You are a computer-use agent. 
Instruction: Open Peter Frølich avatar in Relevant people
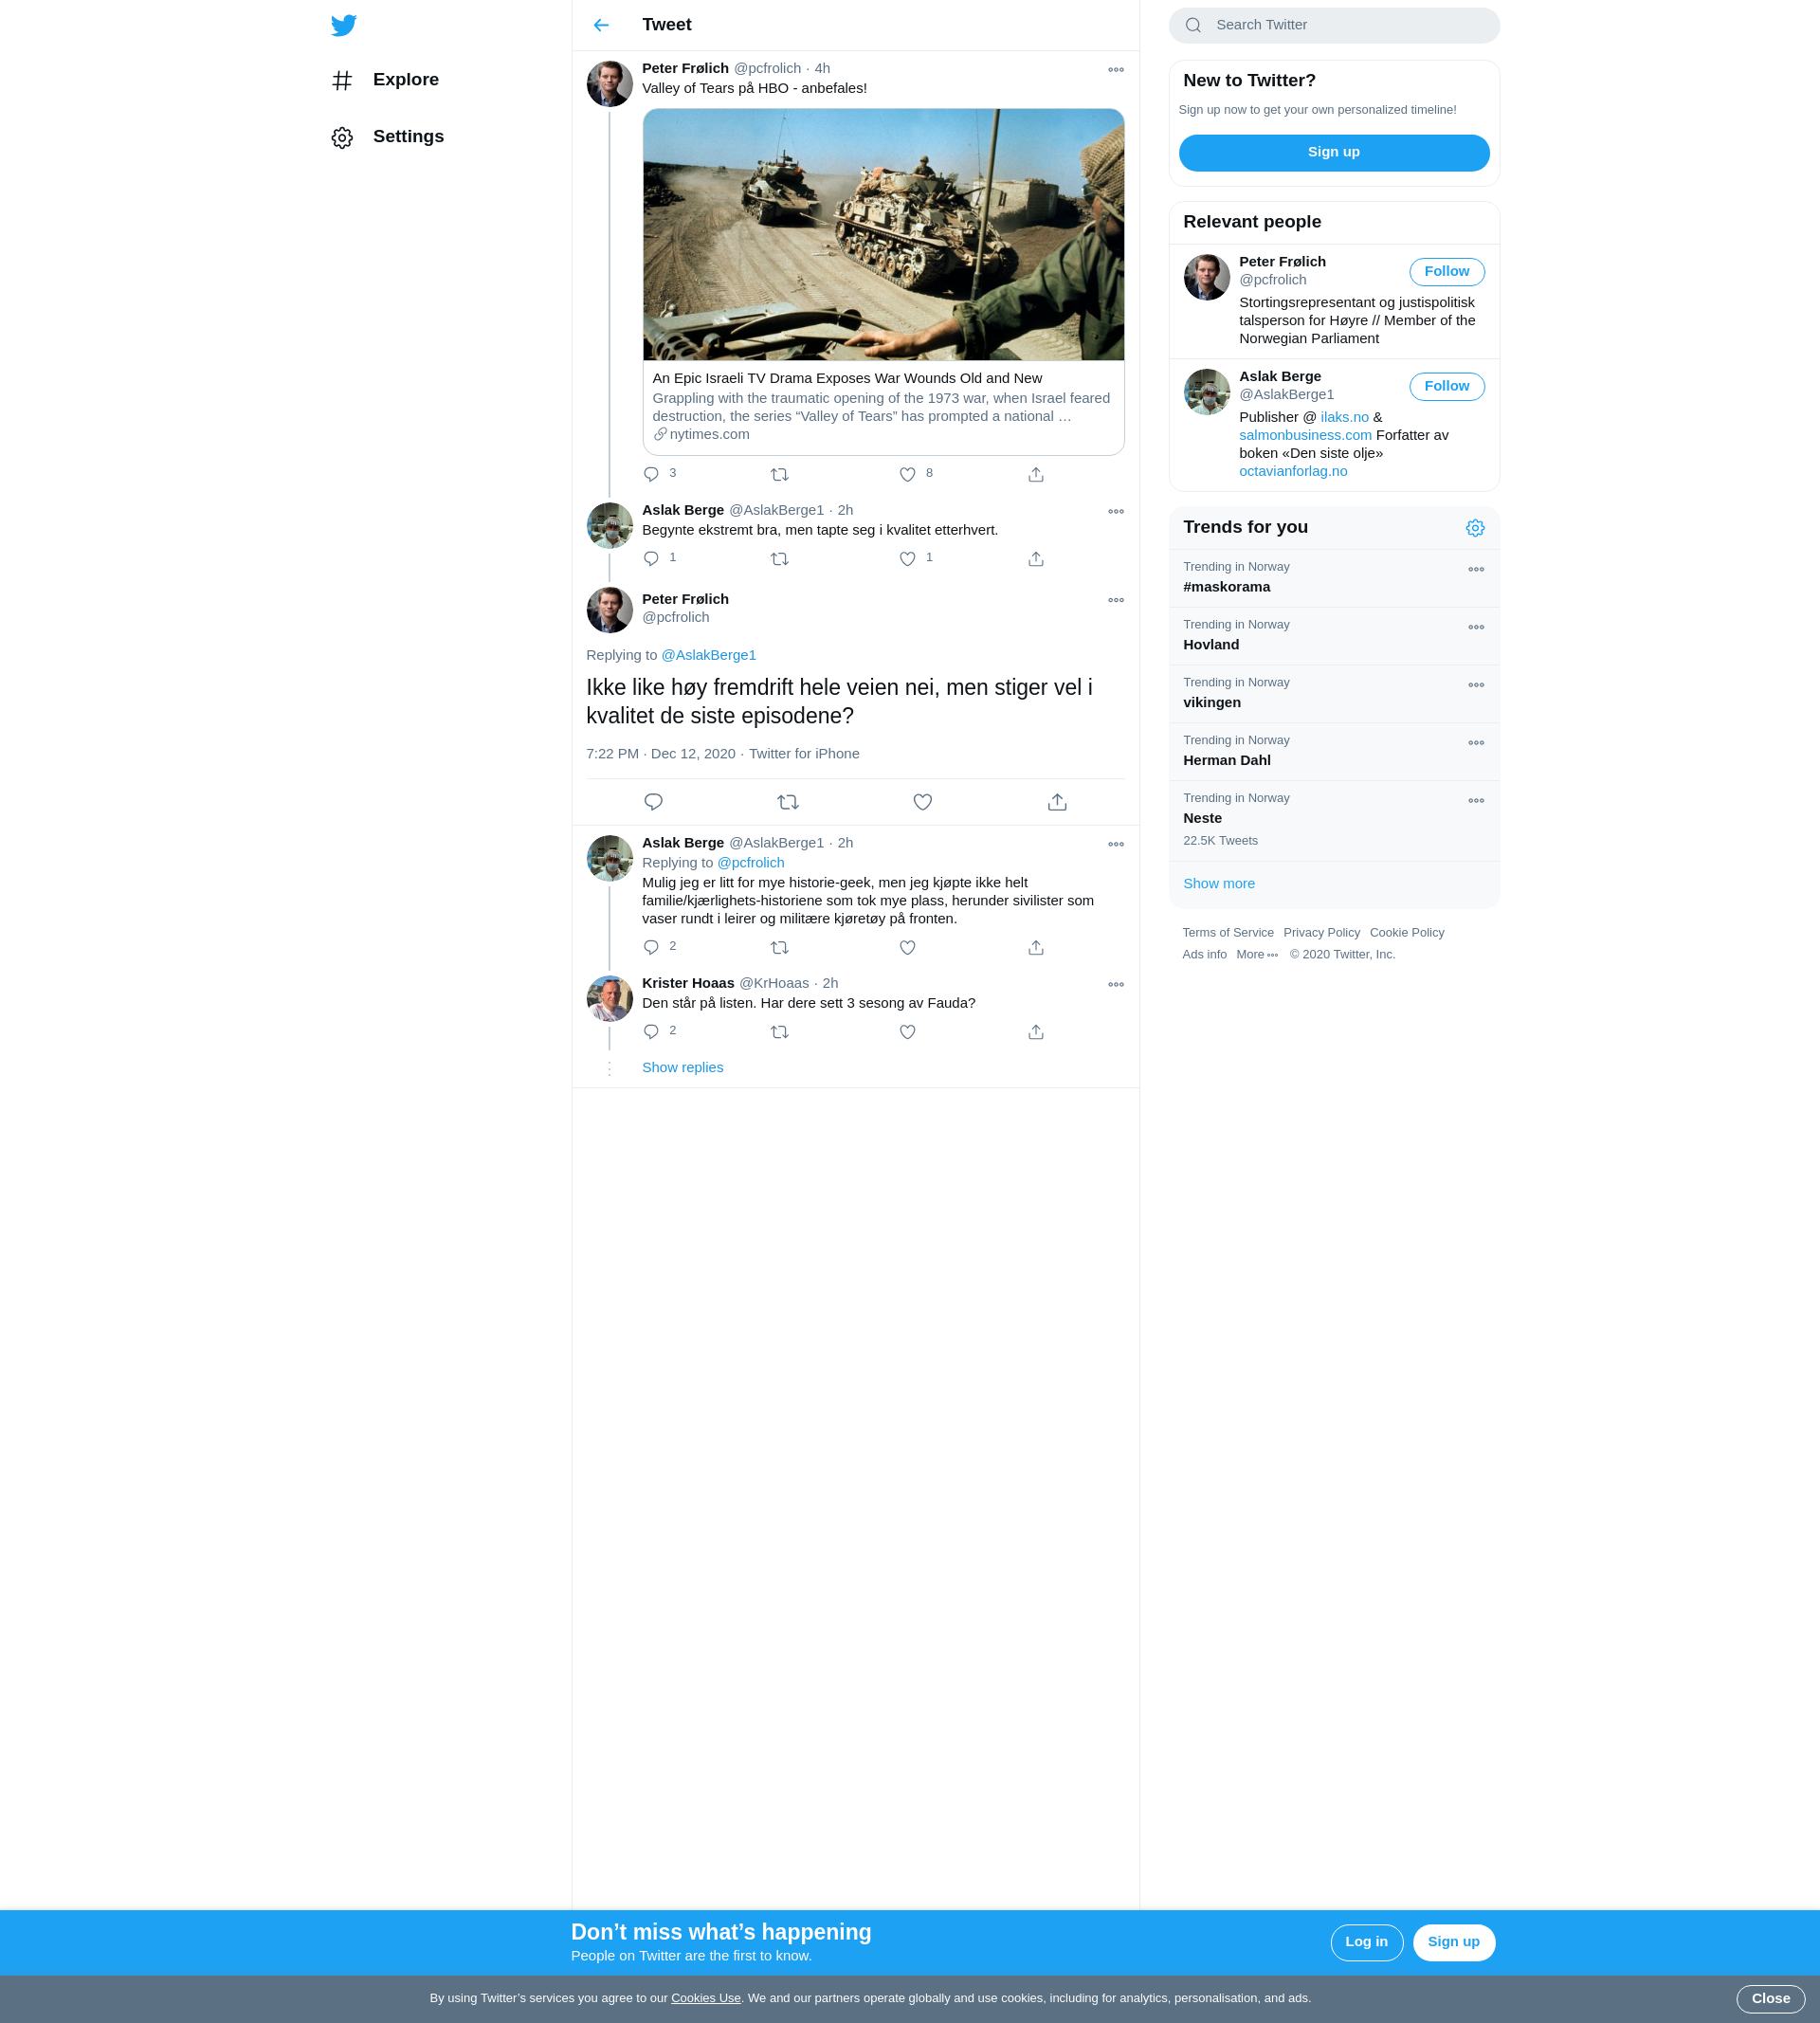coord(1207,277)
